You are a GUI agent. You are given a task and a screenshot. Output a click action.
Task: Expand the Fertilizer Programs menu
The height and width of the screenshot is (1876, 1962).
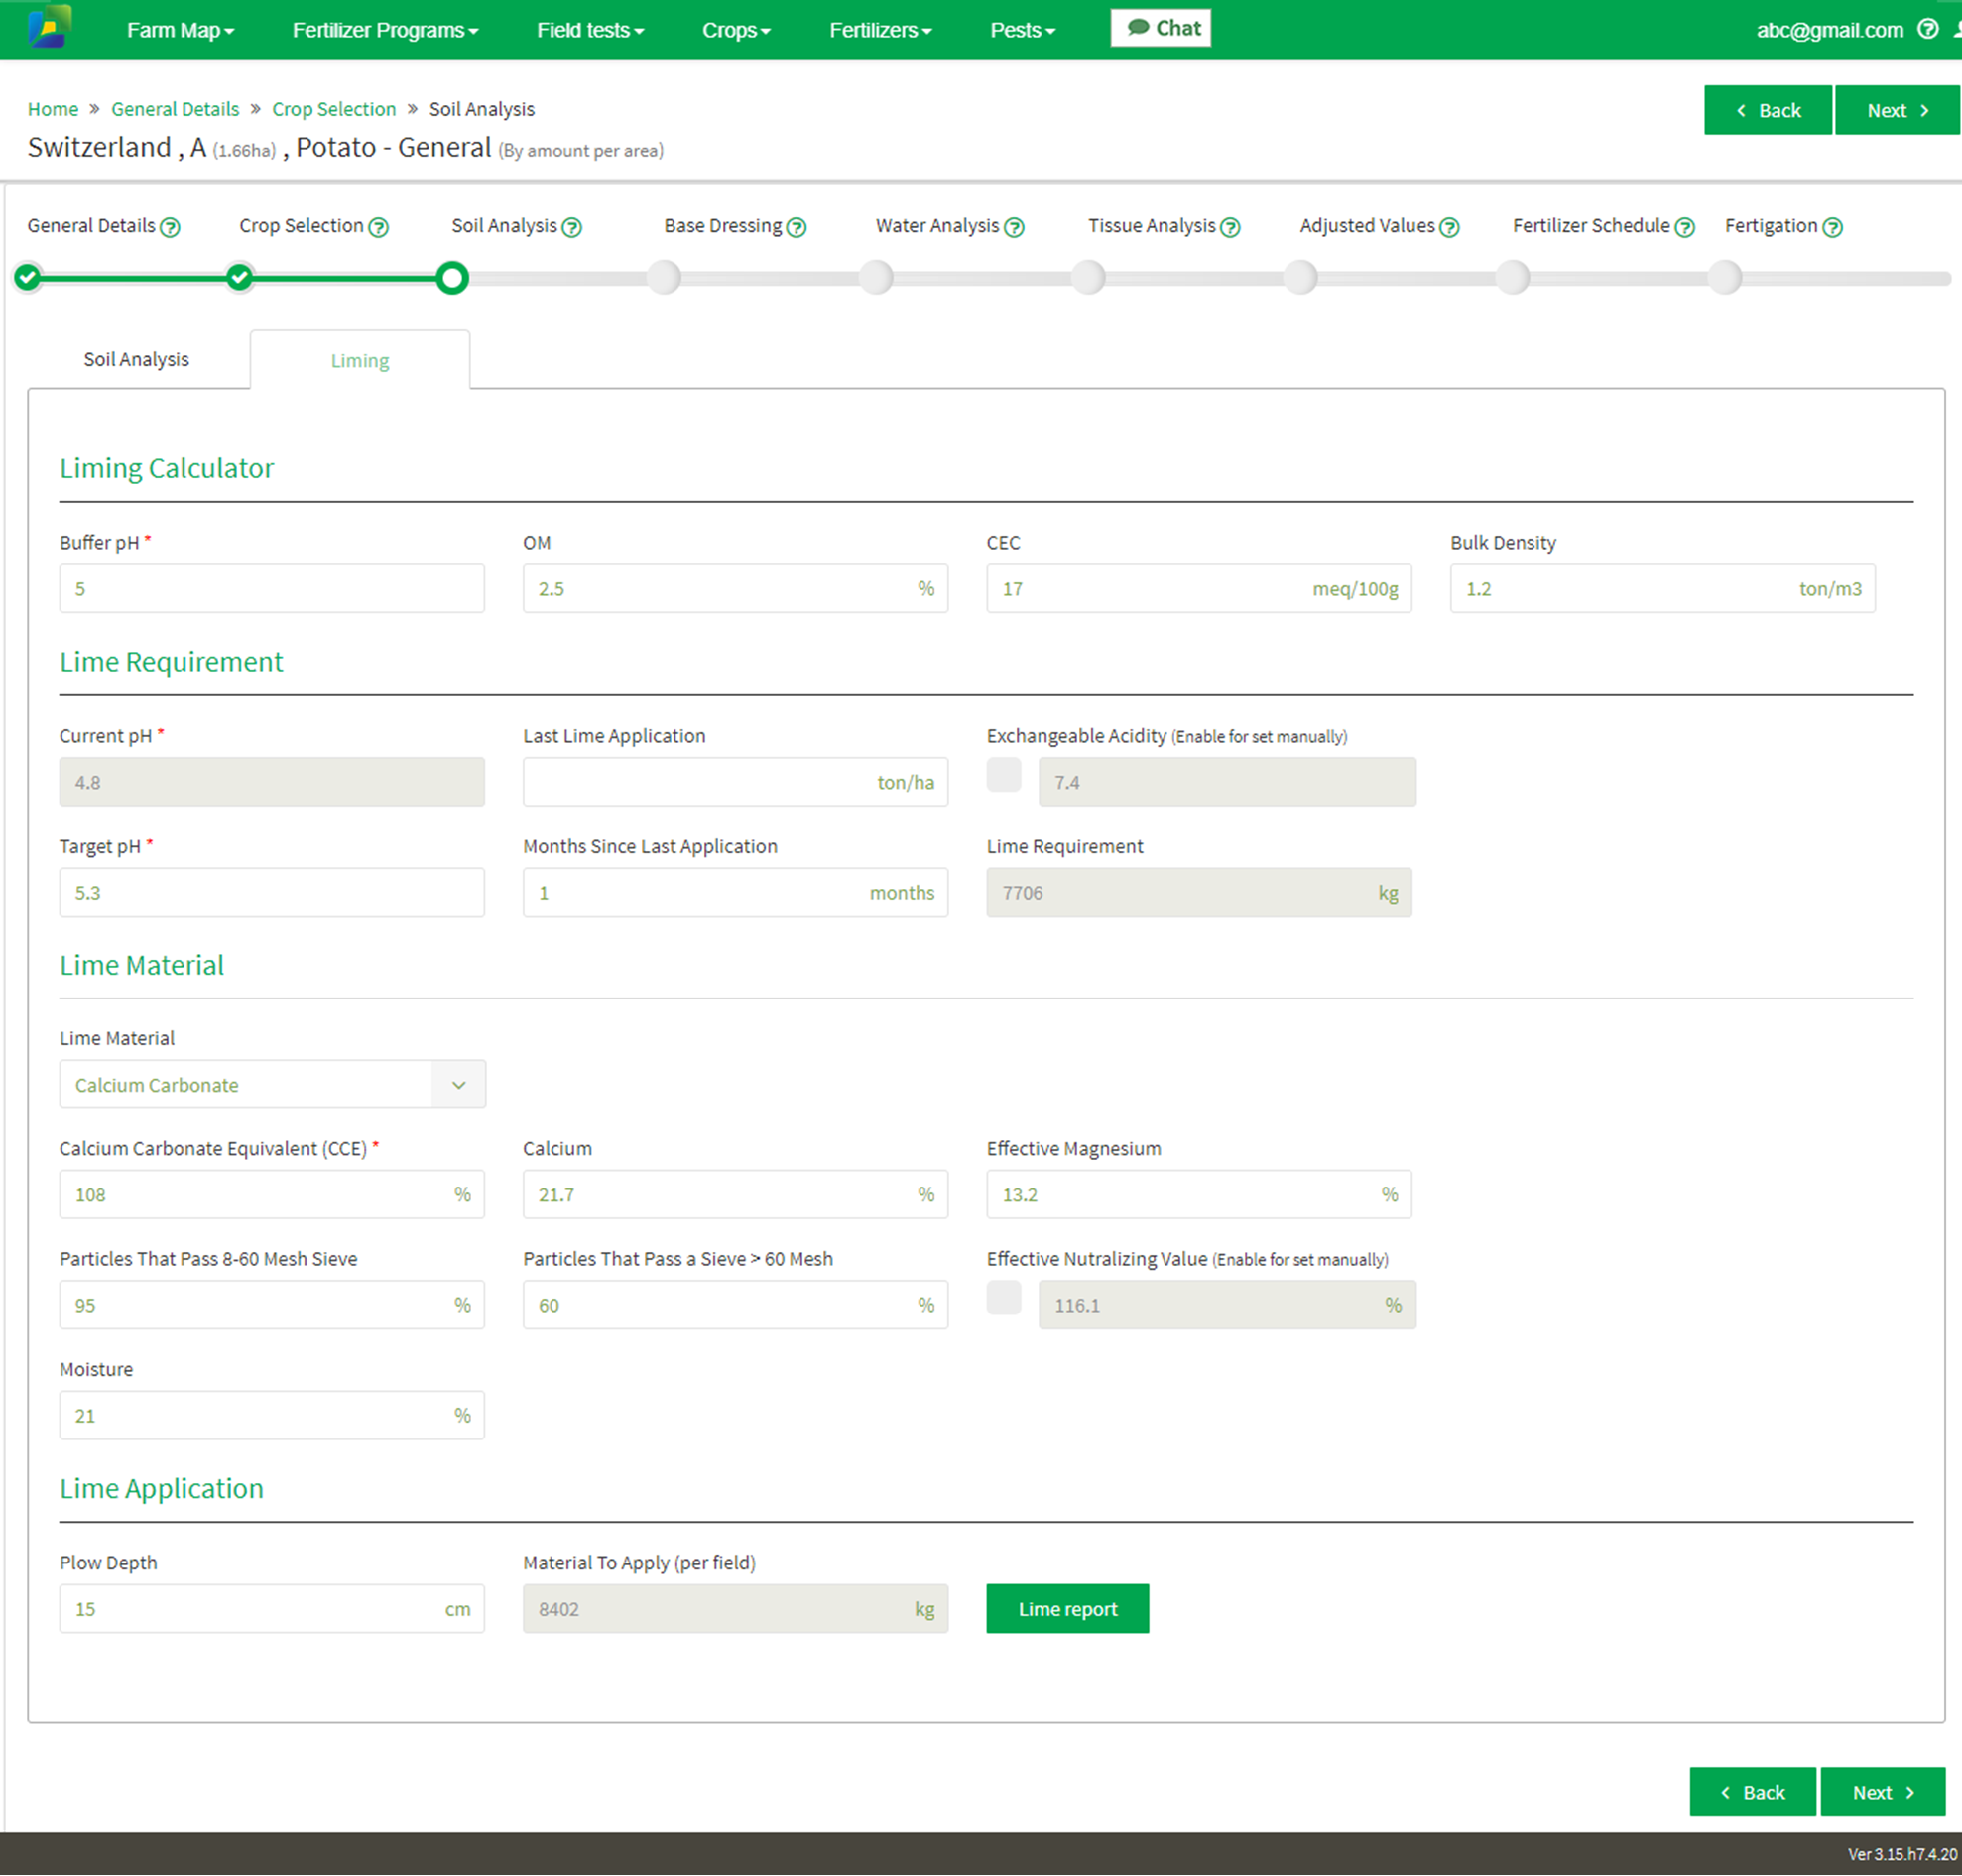pos(385,30)
